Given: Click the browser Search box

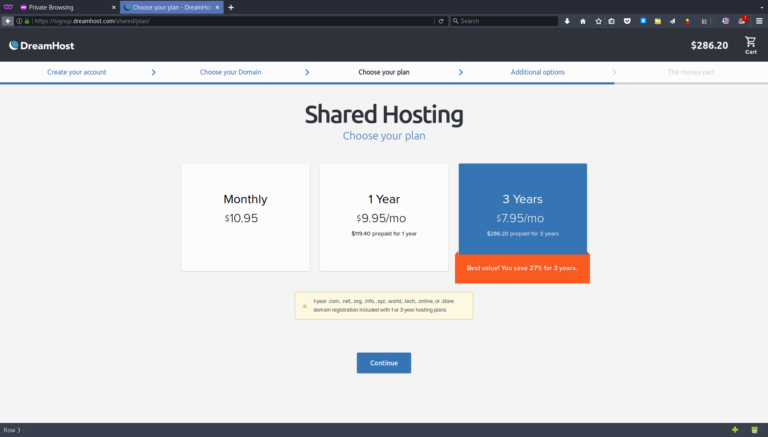Looking at the screenshot, I should click(504, 21).
